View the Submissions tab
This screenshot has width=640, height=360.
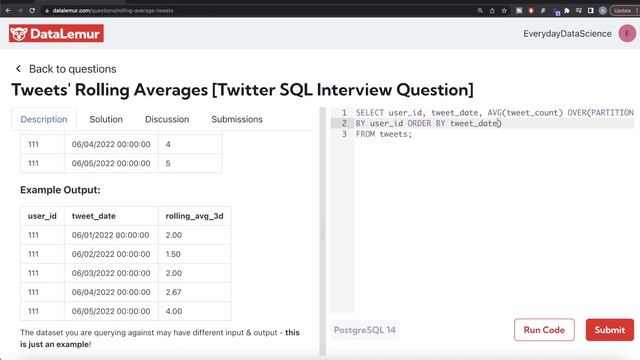click(237, 119)
